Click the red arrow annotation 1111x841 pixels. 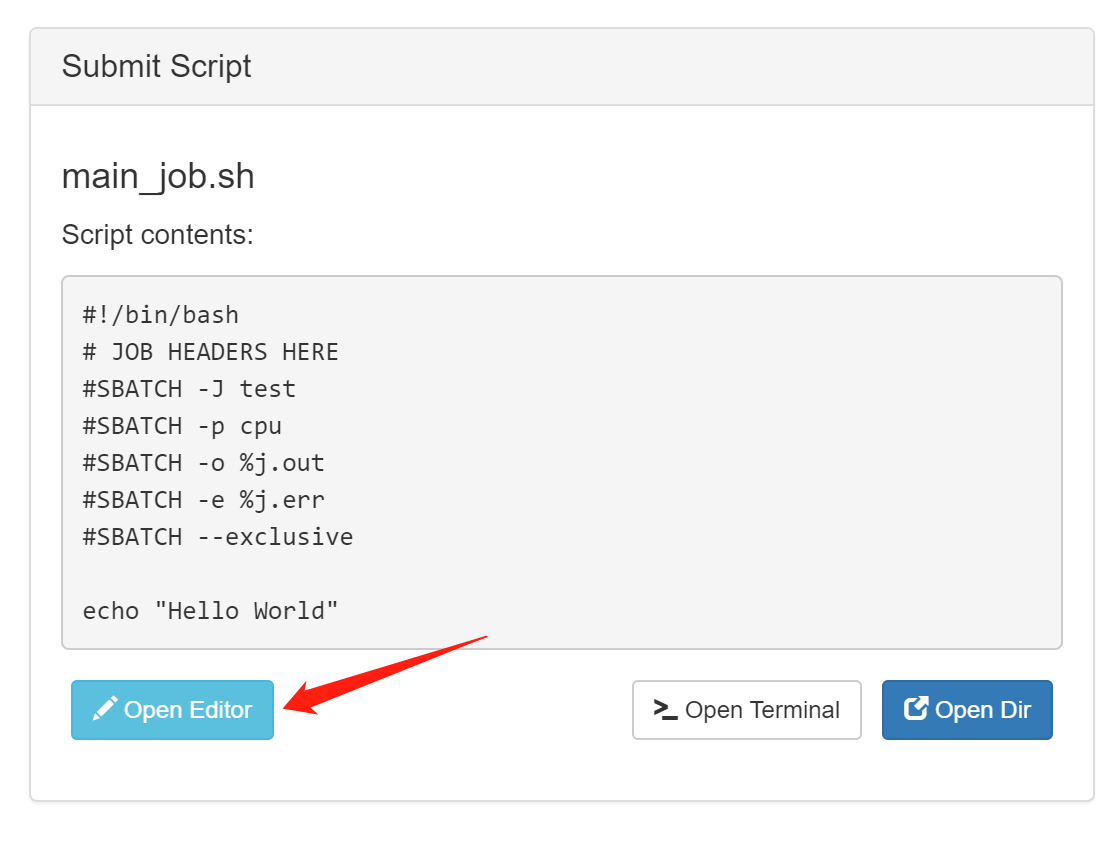(385, 675)
